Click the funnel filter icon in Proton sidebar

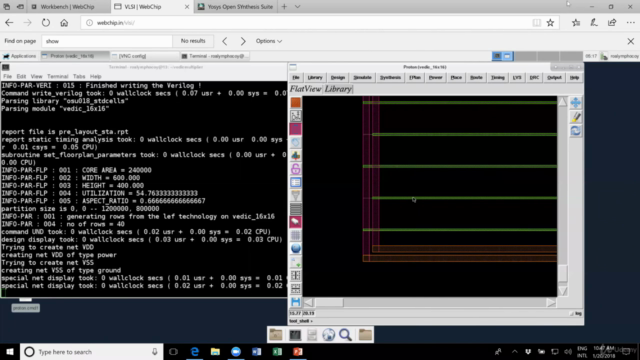point(296,196)
